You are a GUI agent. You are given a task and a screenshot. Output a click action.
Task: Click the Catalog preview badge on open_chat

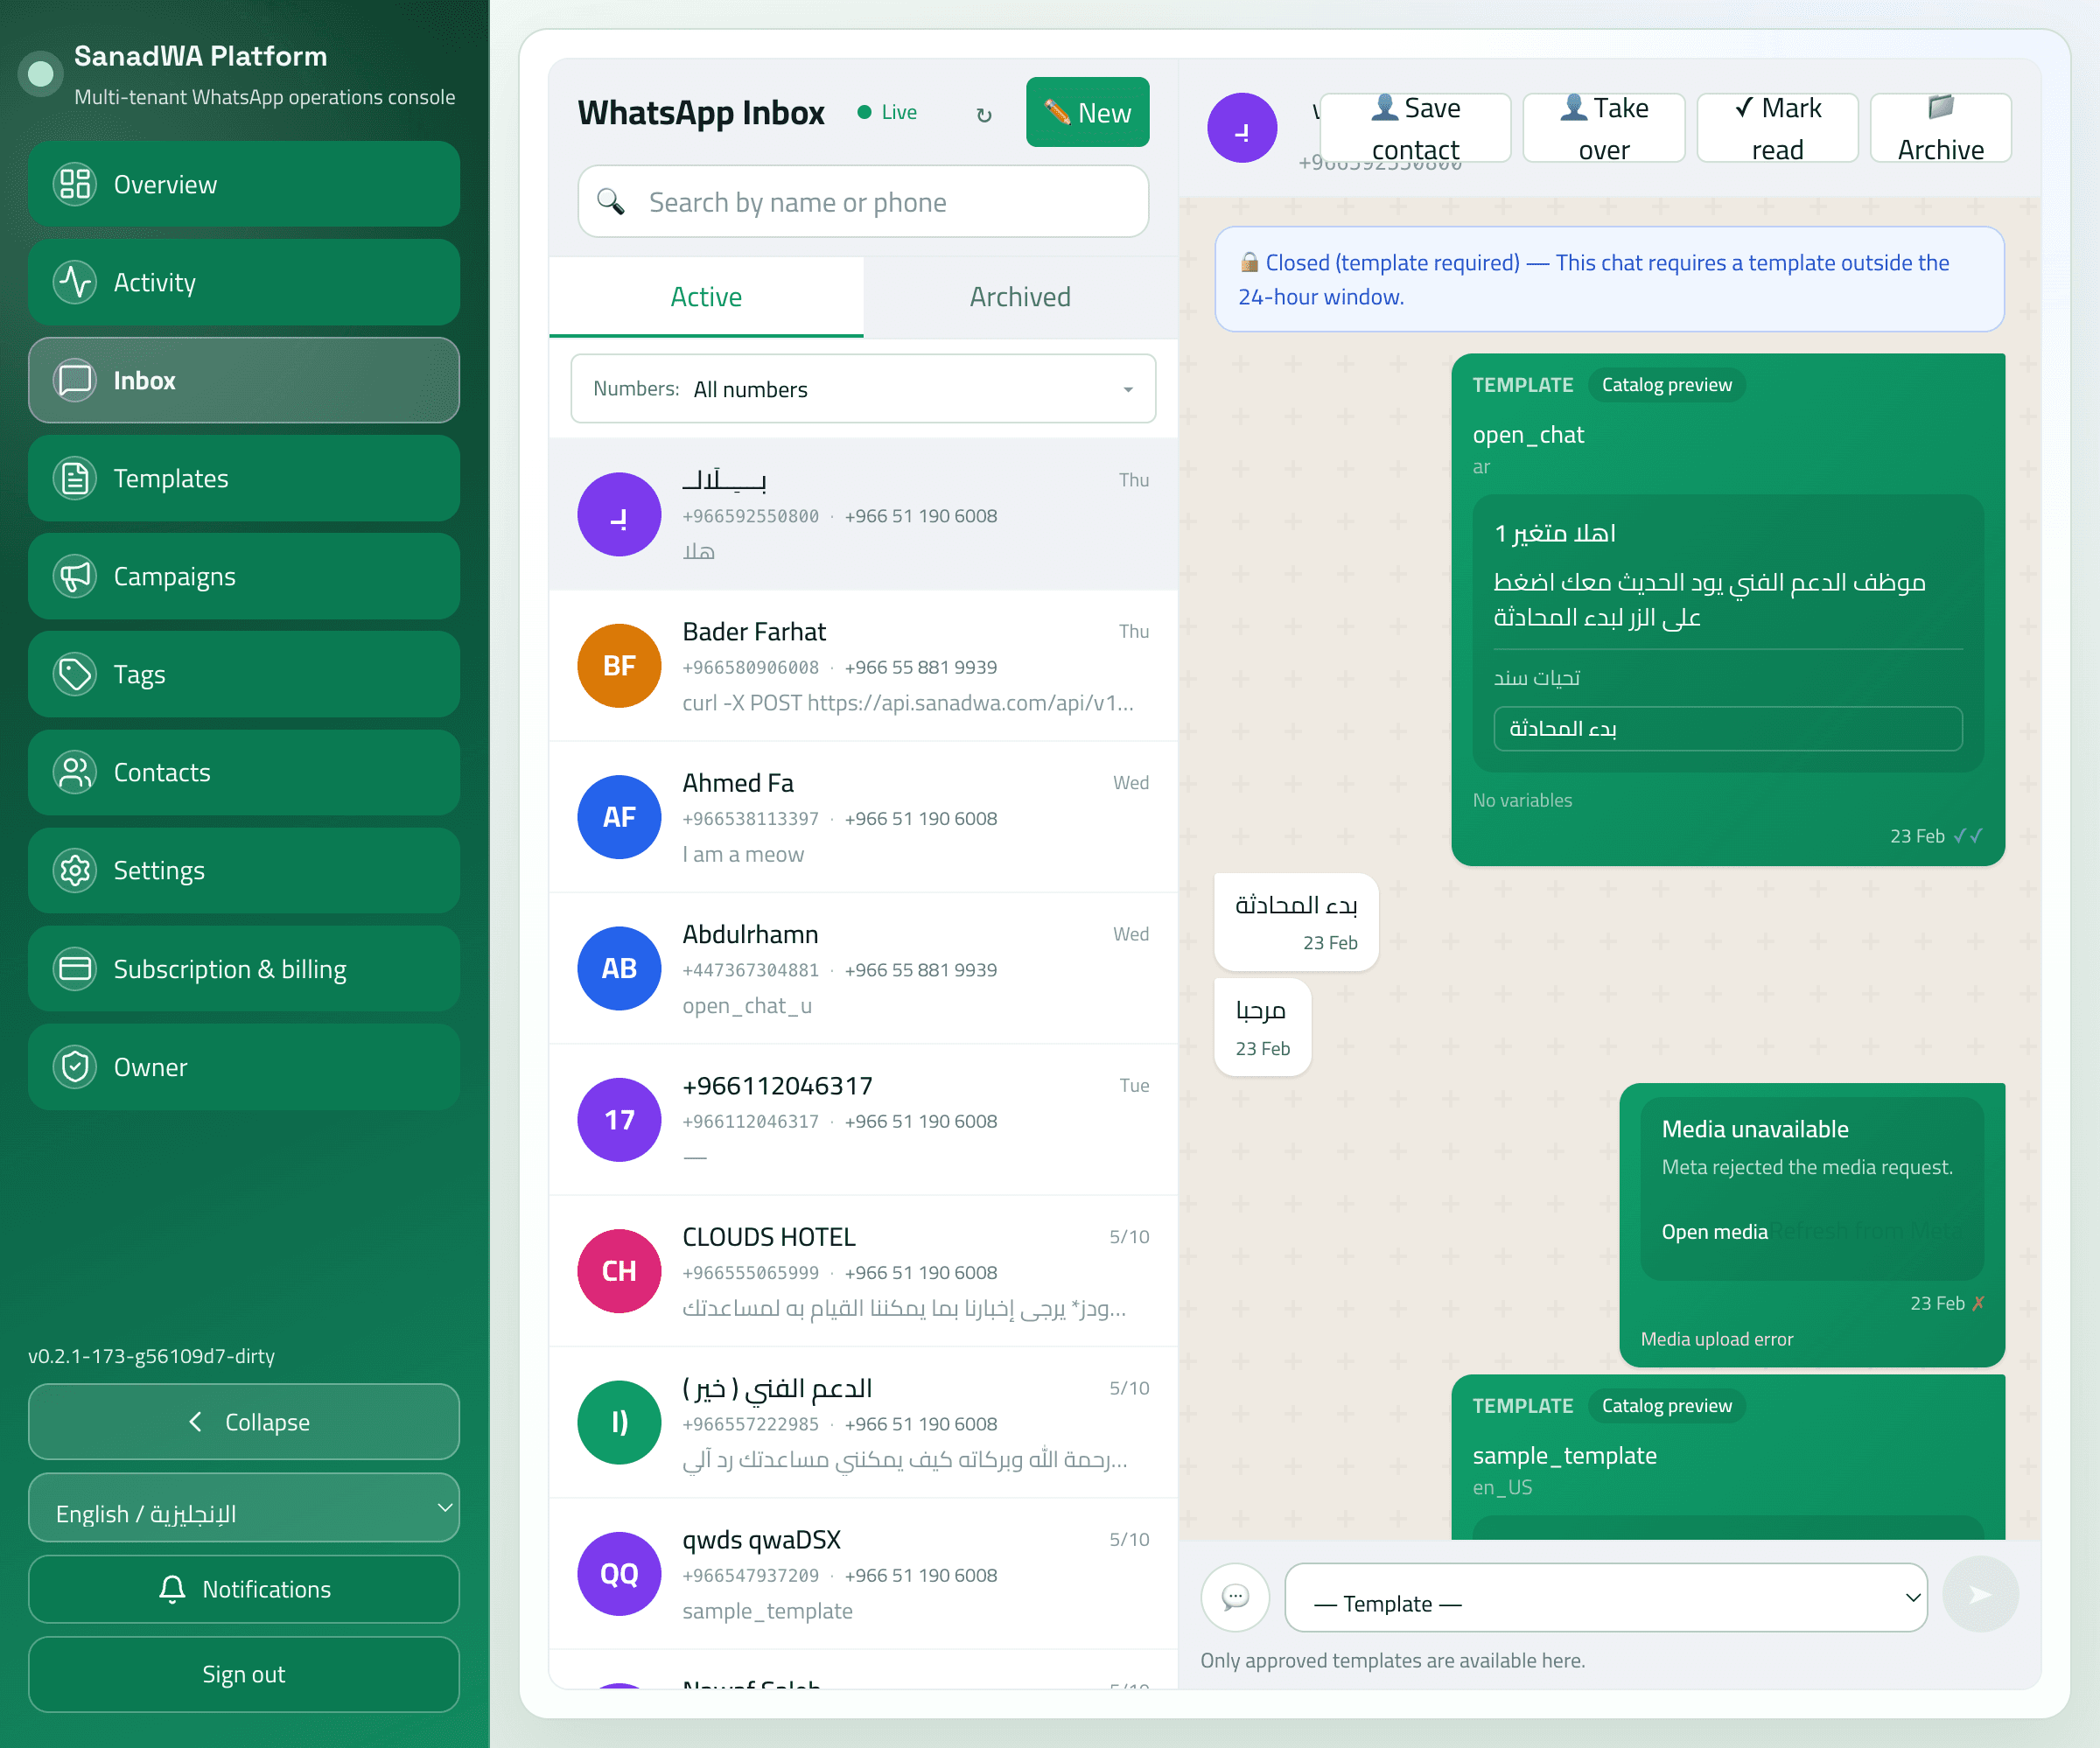[x=1666, y=385]
